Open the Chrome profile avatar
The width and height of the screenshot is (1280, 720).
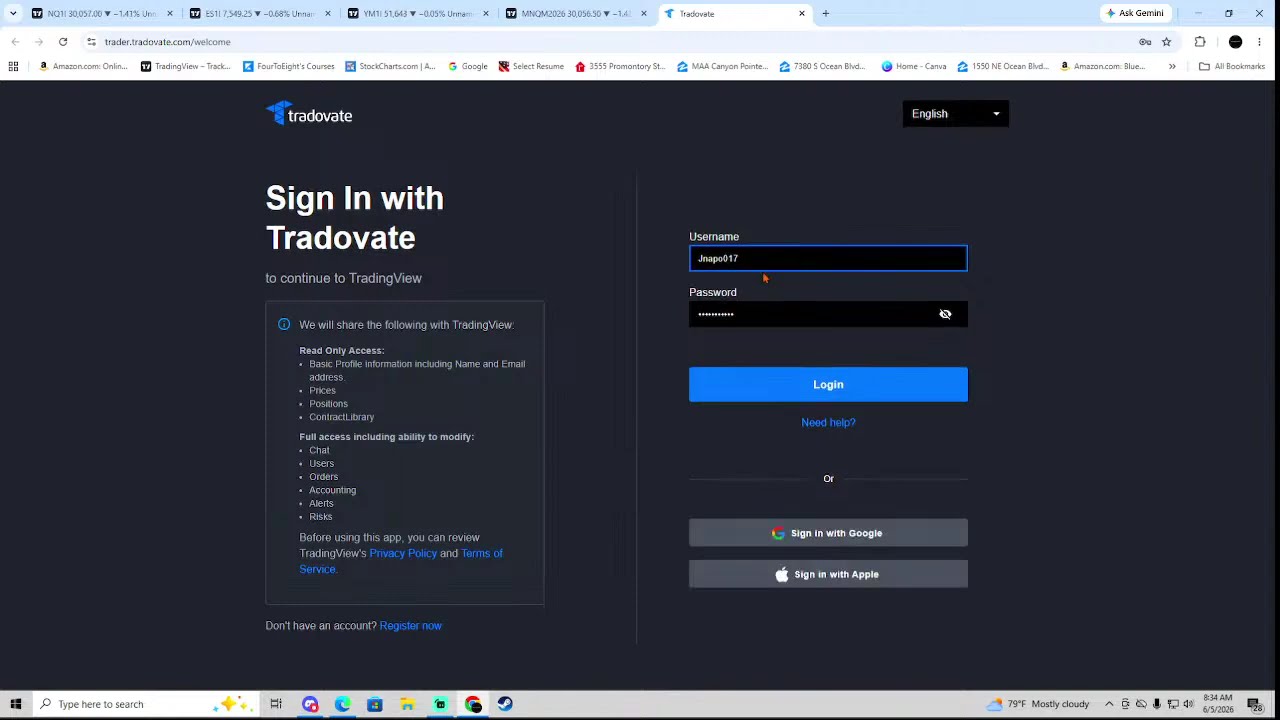pos(1235,42)
